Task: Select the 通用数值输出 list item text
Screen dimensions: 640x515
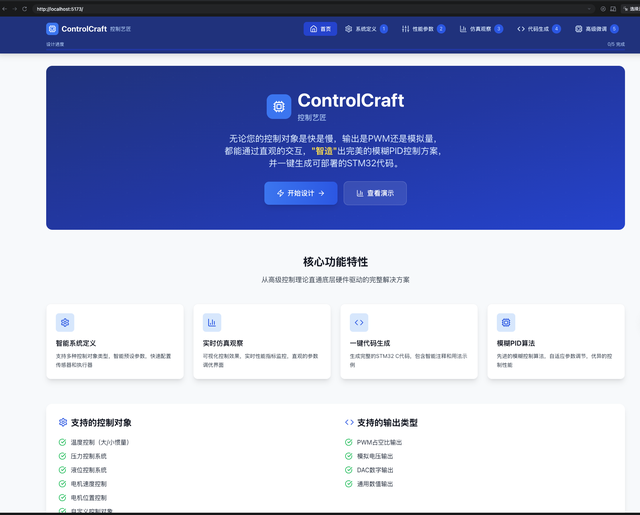Action: (375, 484)
